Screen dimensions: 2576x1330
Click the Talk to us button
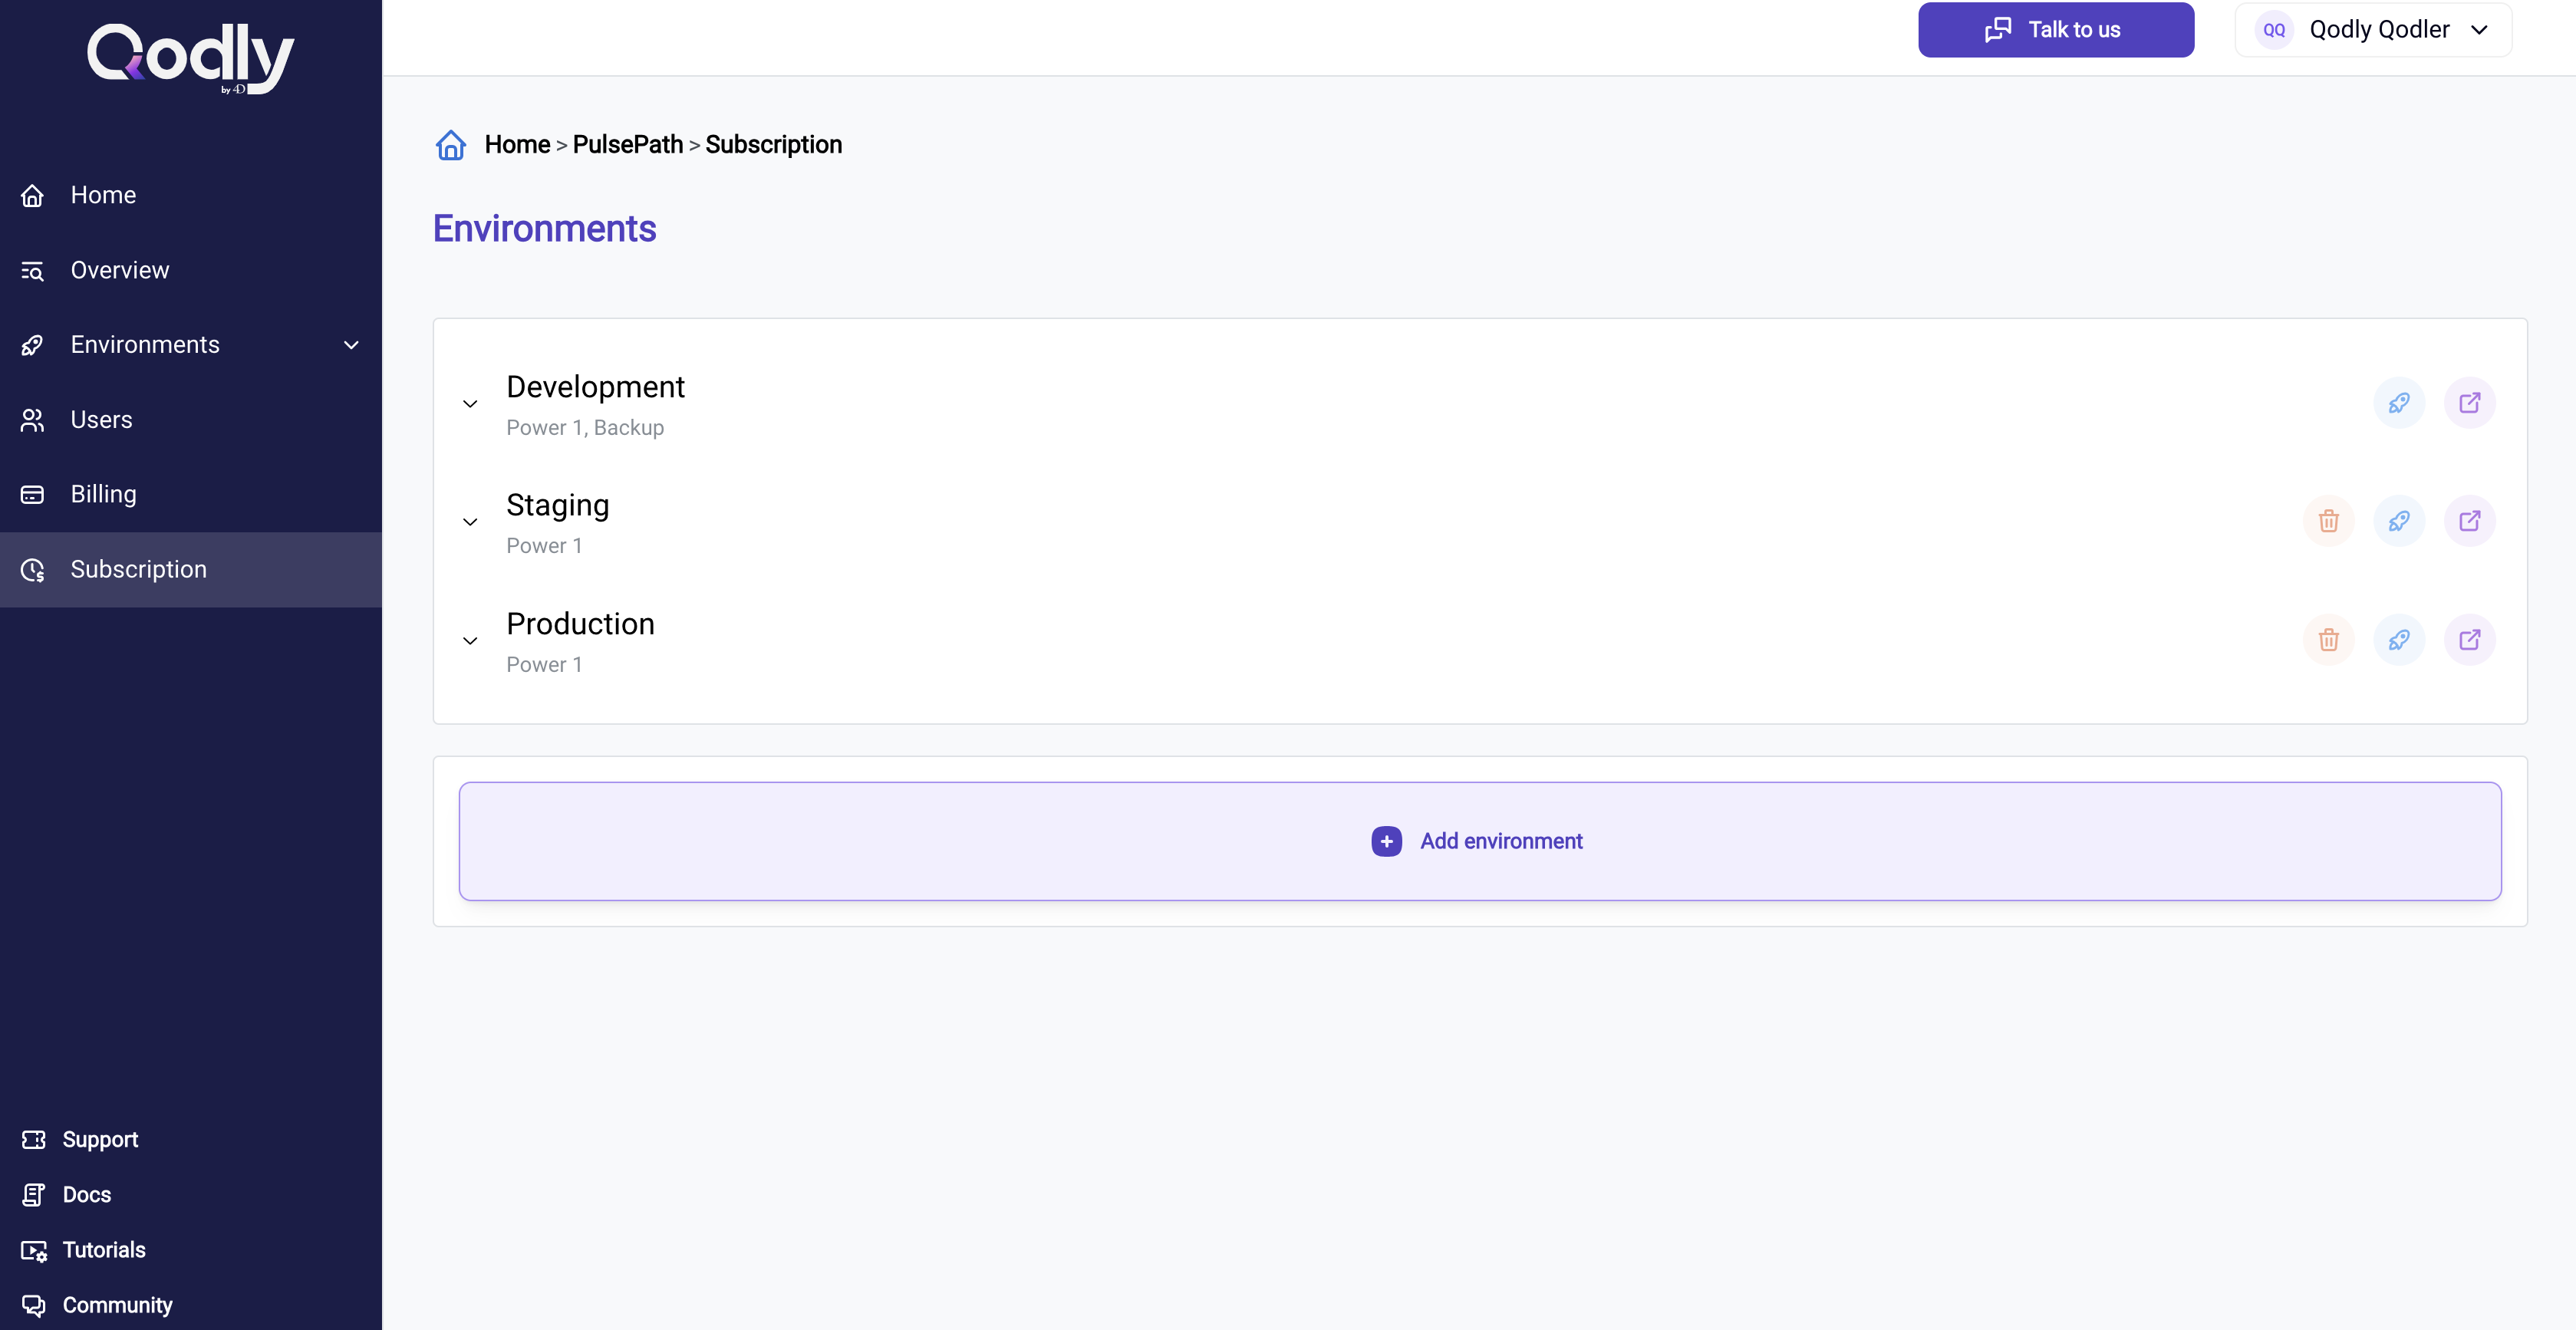(x=2056, y=30)
